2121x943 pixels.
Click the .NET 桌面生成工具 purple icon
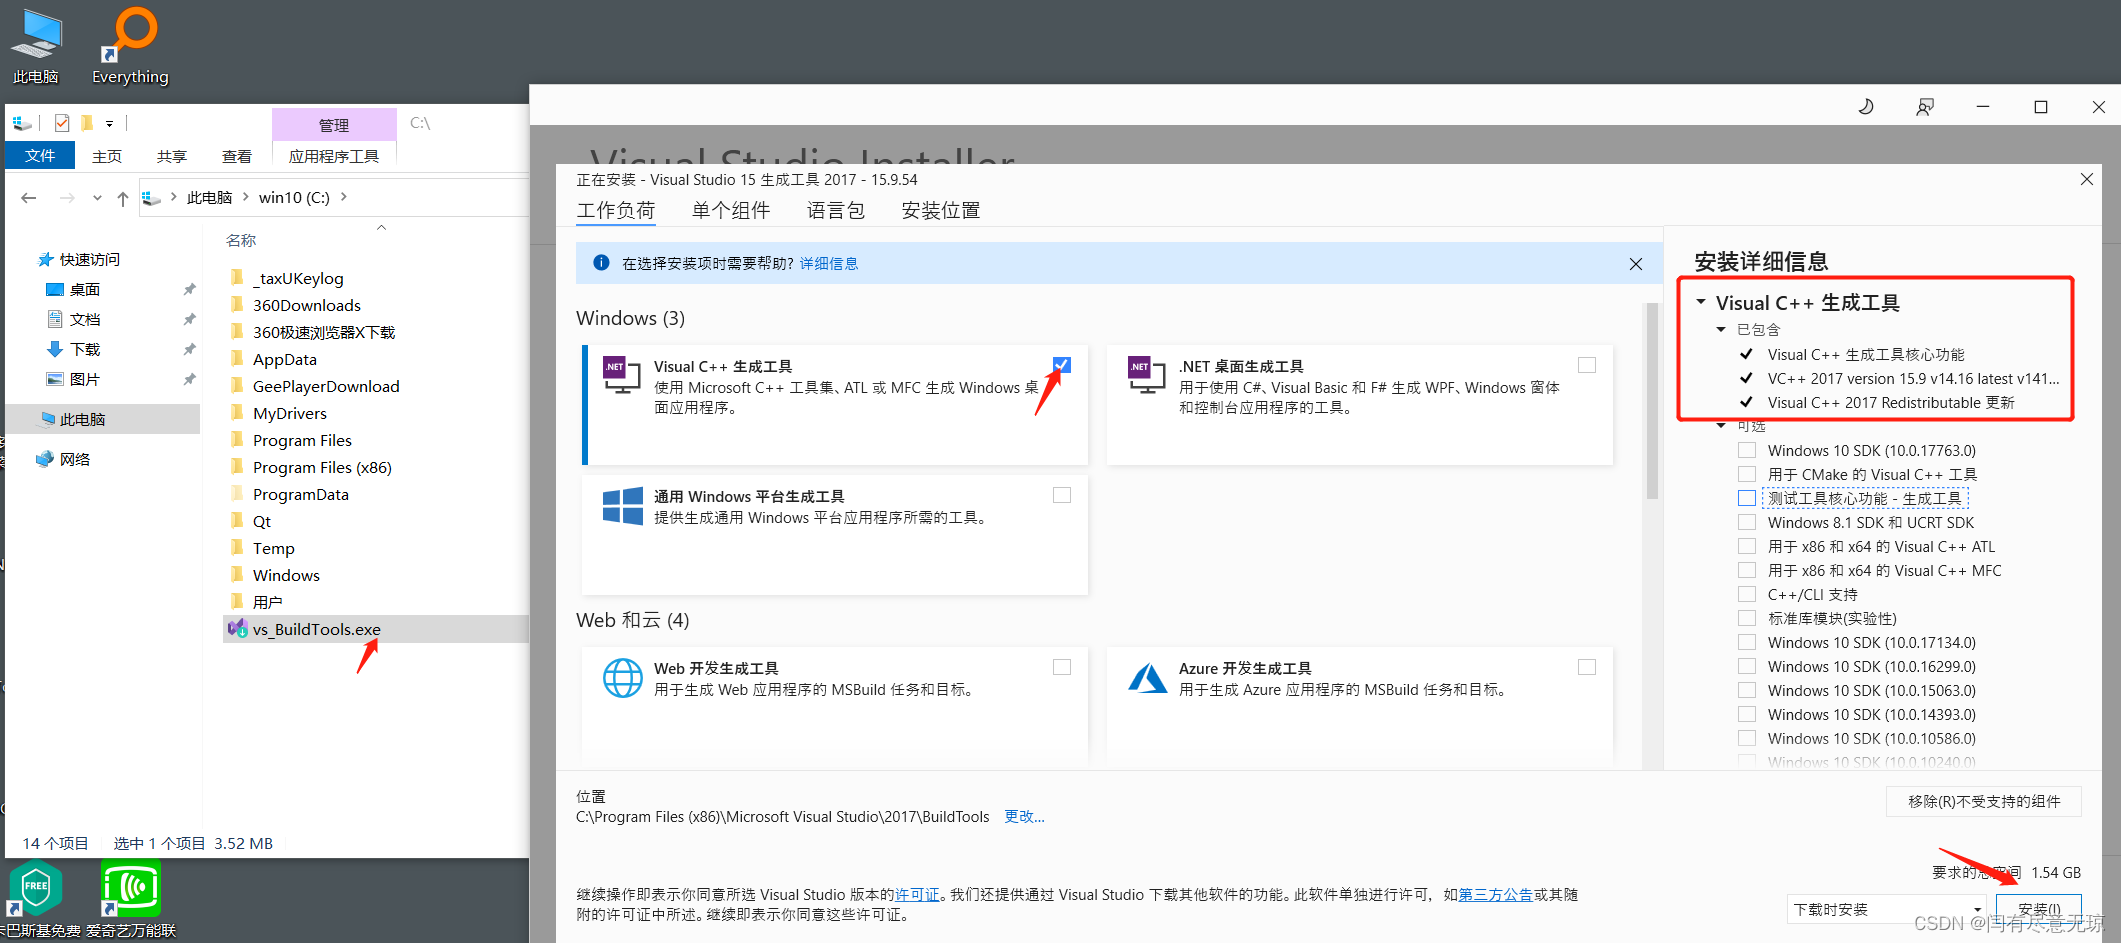point(1145,375)
